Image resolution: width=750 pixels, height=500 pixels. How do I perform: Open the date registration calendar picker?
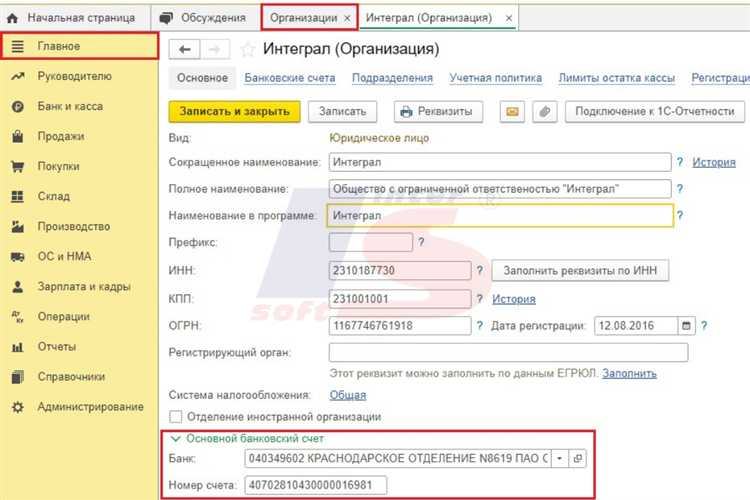[686, 326]
